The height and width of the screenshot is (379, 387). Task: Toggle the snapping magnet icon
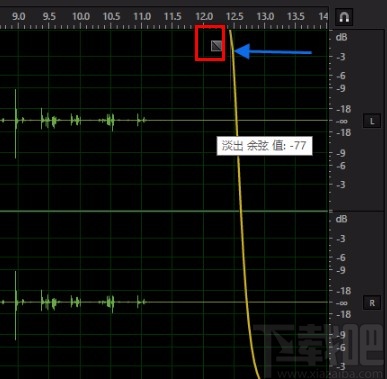pos(344,17)
